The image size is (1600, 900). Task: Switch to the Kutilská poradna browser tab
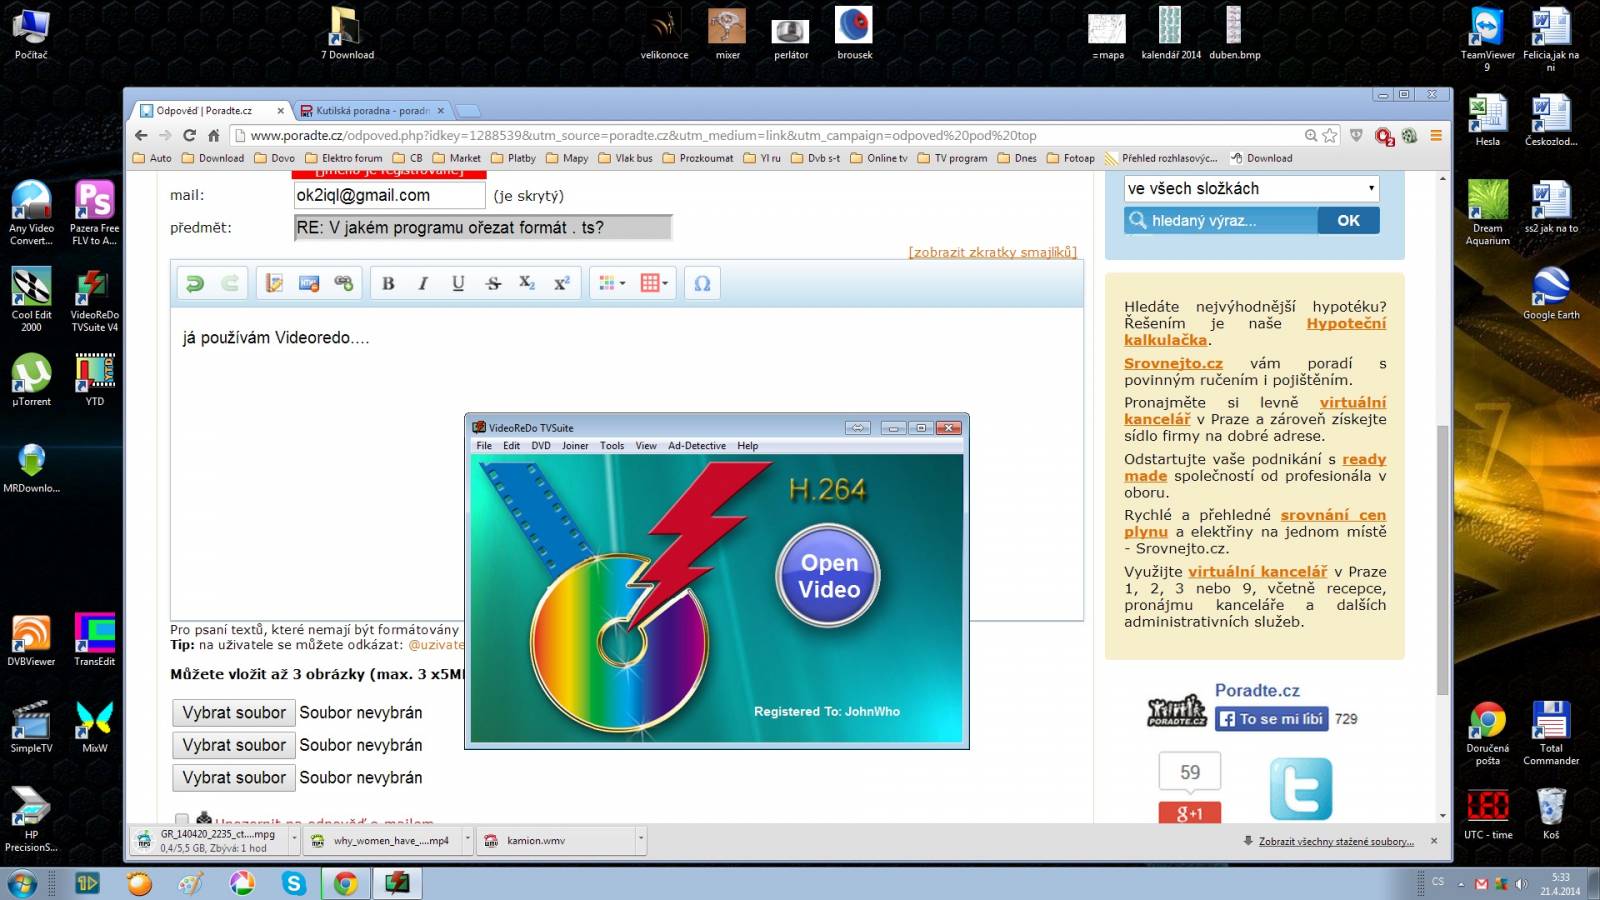(371, 111)
